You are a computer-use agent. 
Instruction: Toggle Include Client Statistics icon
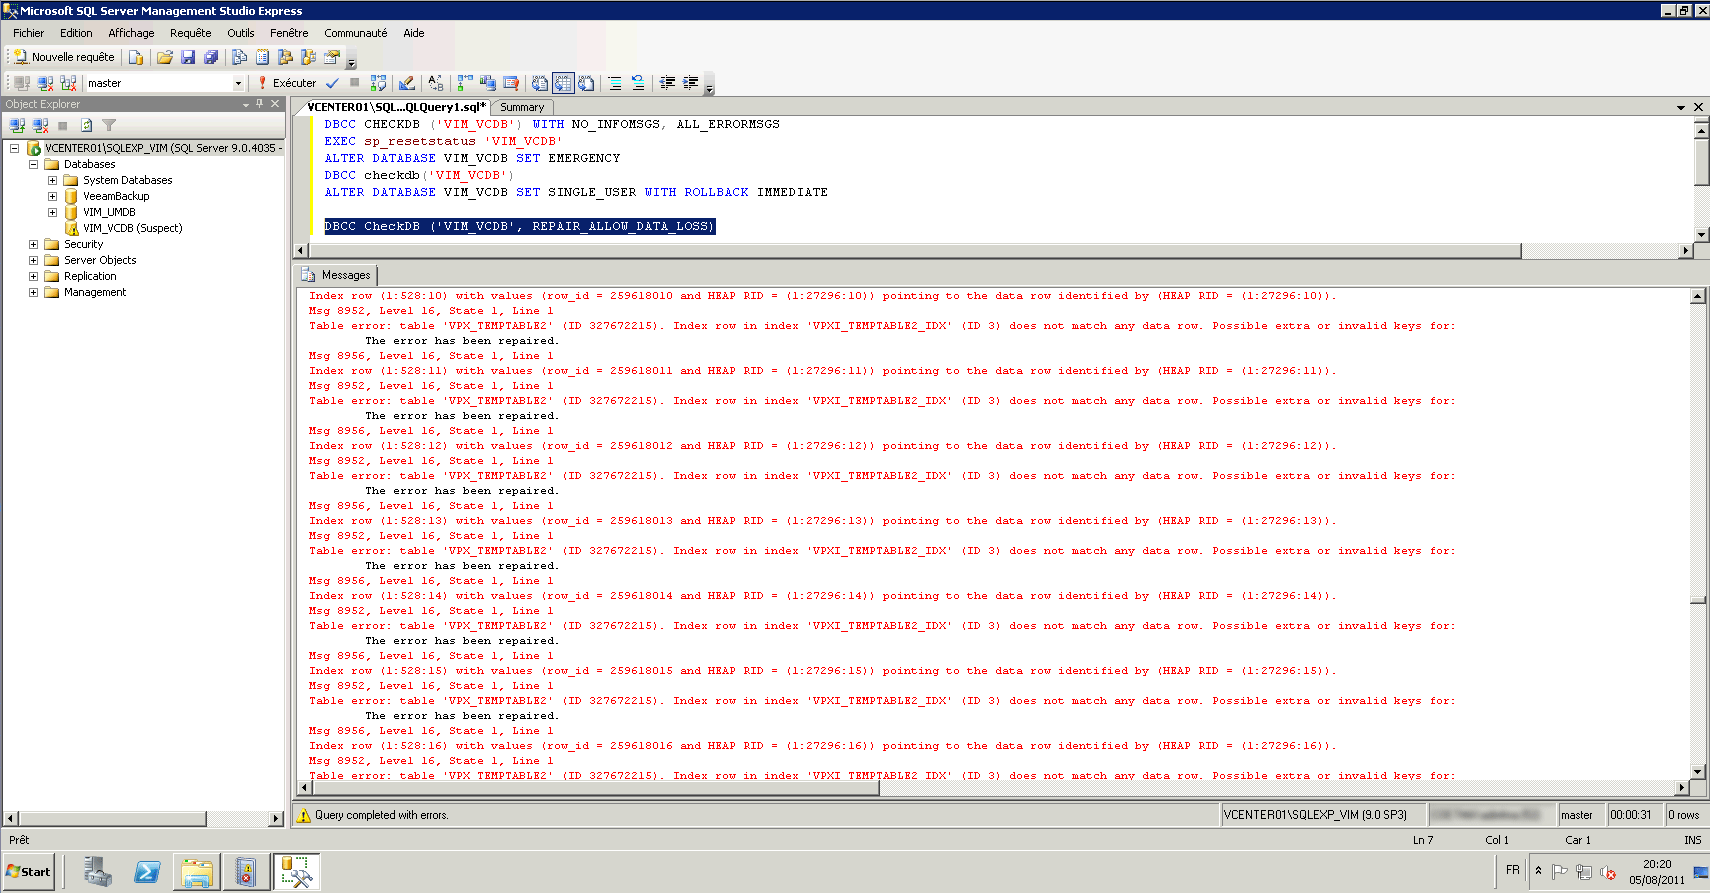(488, 83)
